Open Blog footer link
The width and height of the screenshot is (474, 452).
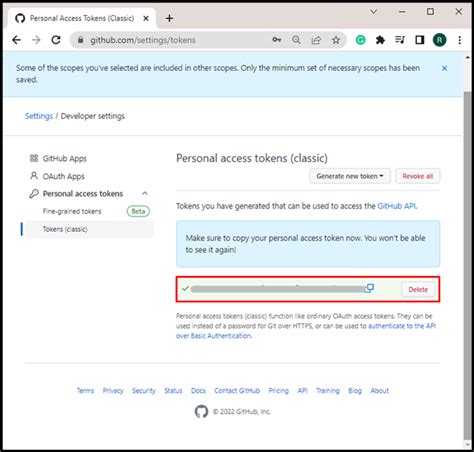[355, 391]
